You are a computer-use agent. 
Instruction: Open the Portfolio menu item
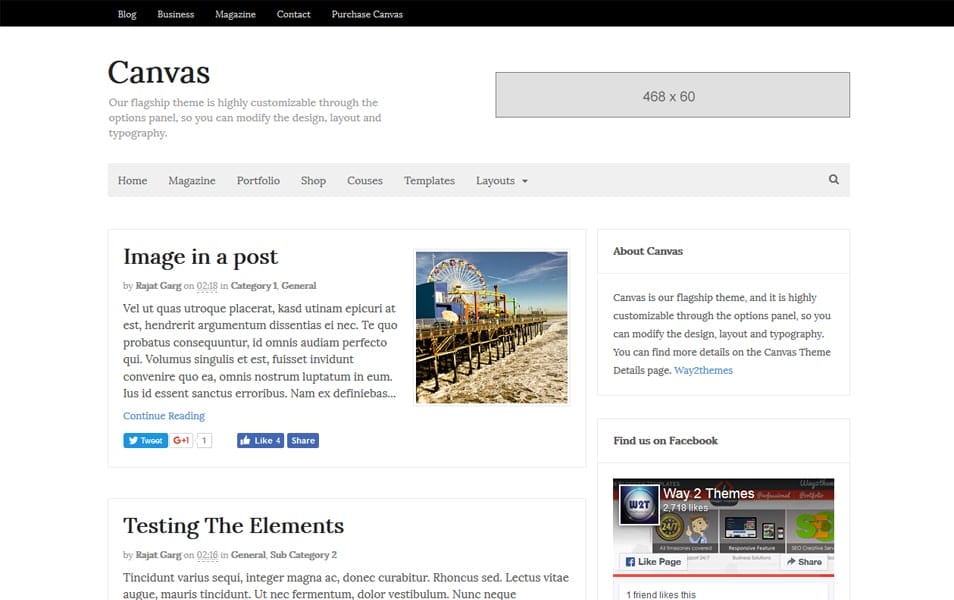(258, 181)
